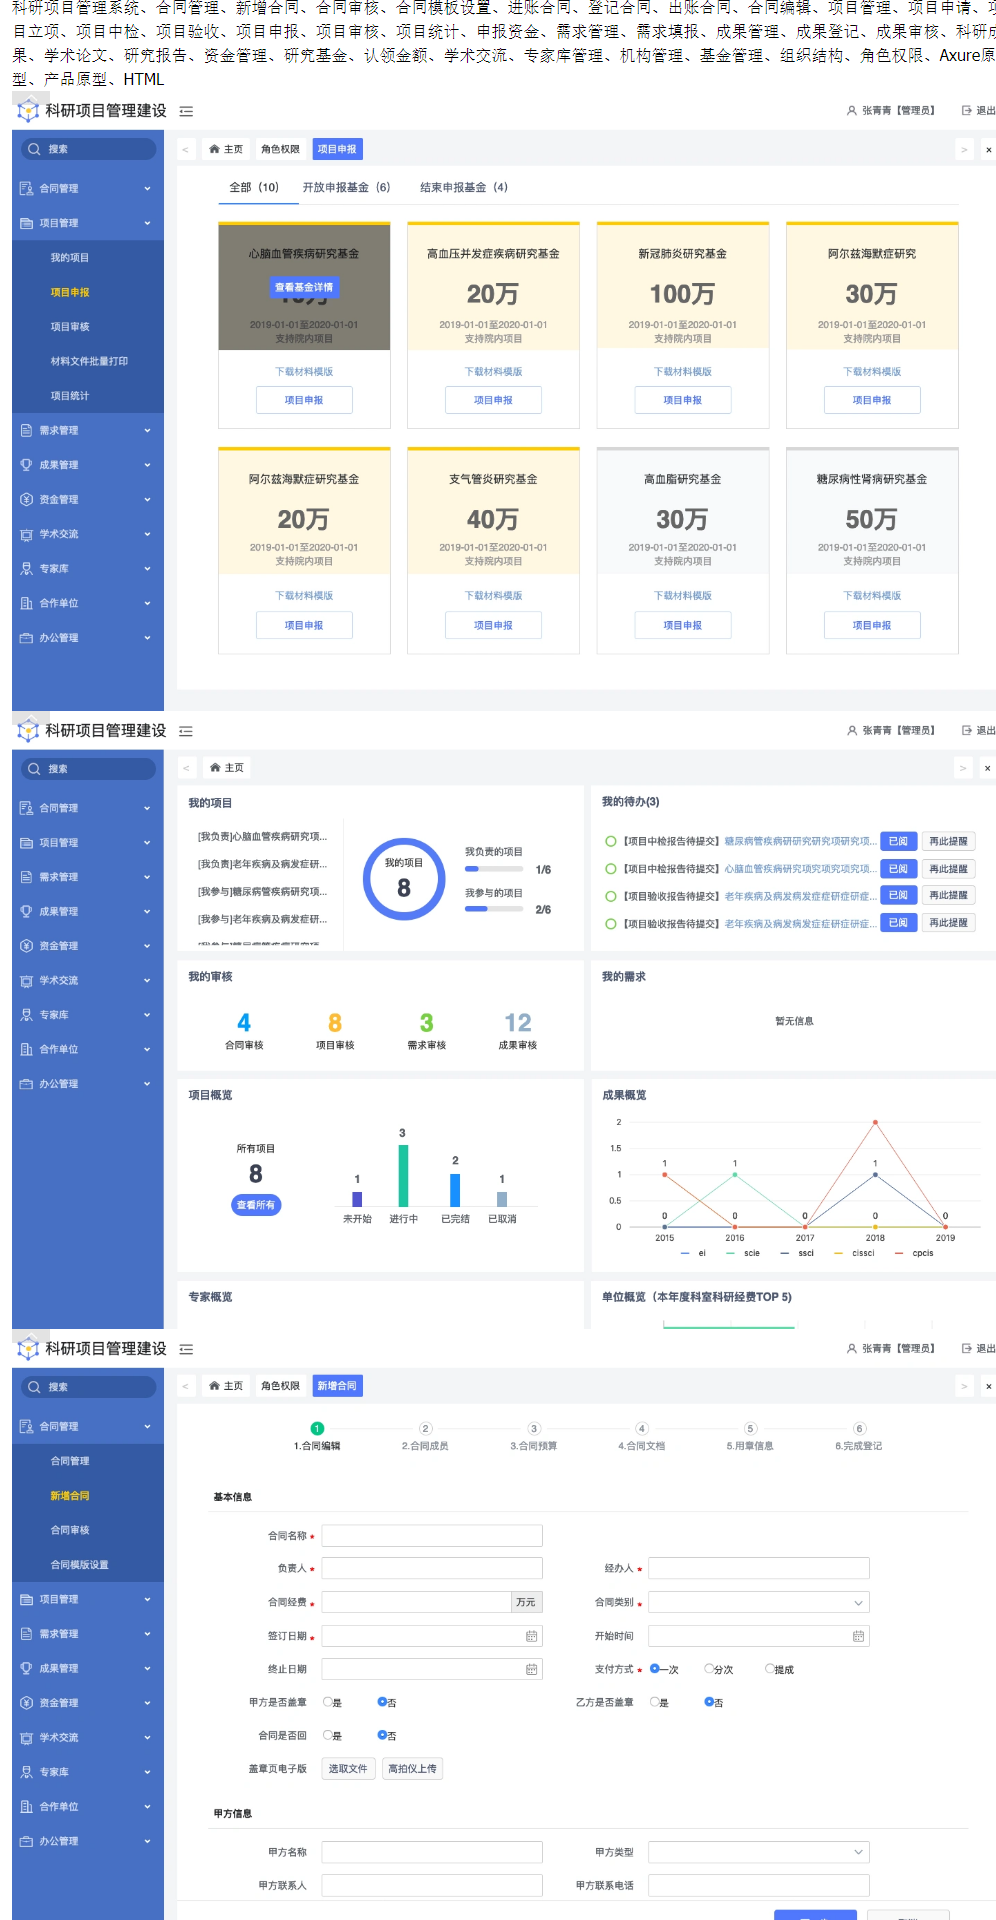Viewport: 996px width, 1920px height.
Task: Expand 成果管理 chevron in dashboard sidebar
Action: (147, 912)
